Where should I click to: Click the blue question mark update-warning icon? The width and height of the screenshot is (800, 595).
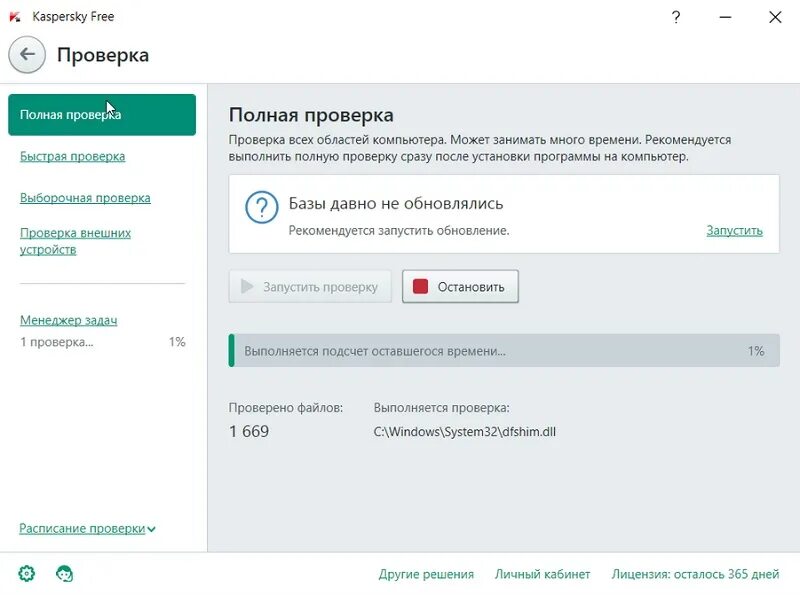click(x=262, y=207)
